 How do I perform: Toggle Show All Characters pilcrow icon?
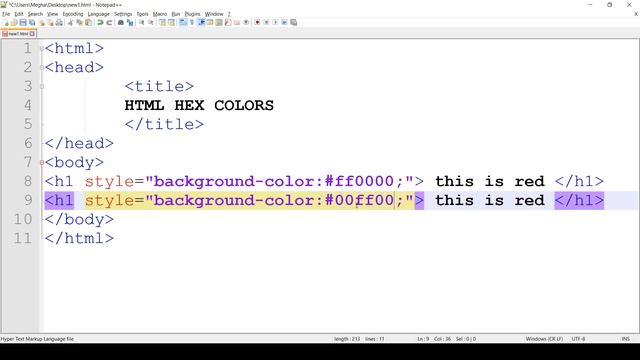point(191,22)
